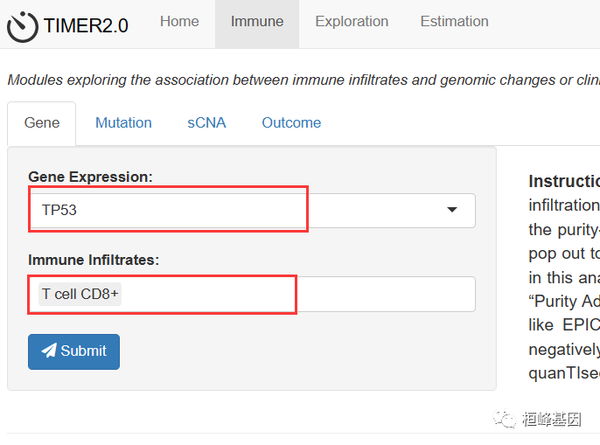Click the paper plane icon on Submit
The image size is (600, 445).
49,351
